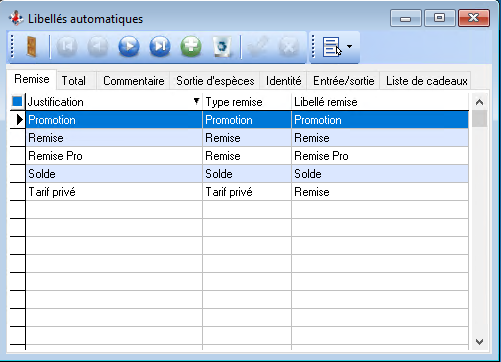Toggle the blue select-all box in grid header
Viewport: 501px width, 362px height.
coord(17,101)
